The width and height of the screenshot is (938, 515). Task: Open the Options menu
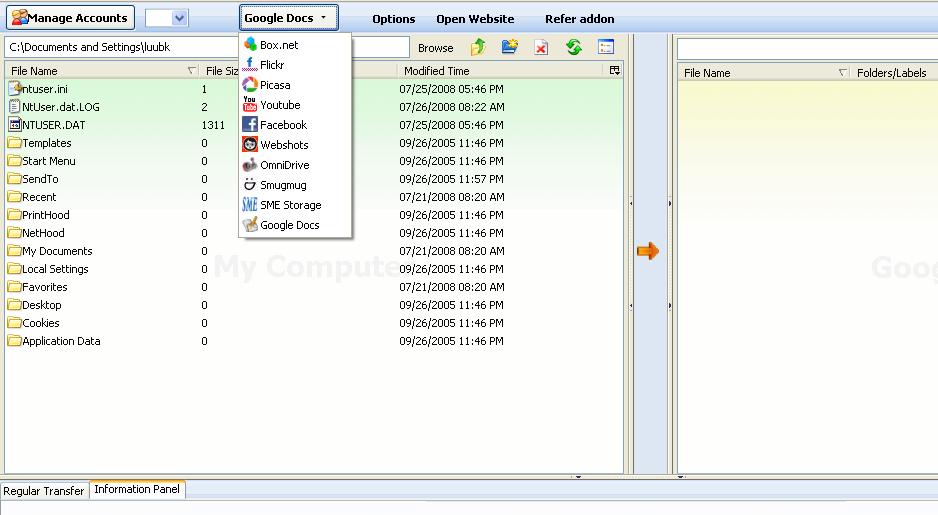pyautogui.click(x=394, y=19)
